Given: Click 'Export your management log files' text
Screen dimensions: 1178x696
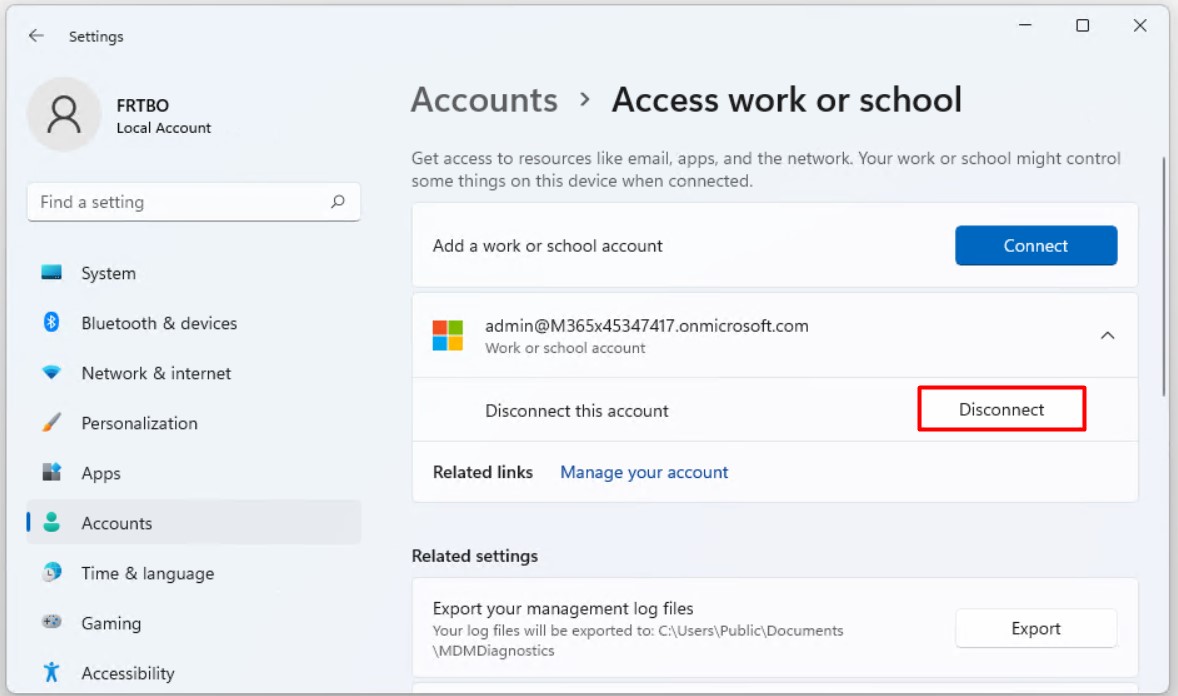Looking at the screenshot, I should (x=563, y=608).
